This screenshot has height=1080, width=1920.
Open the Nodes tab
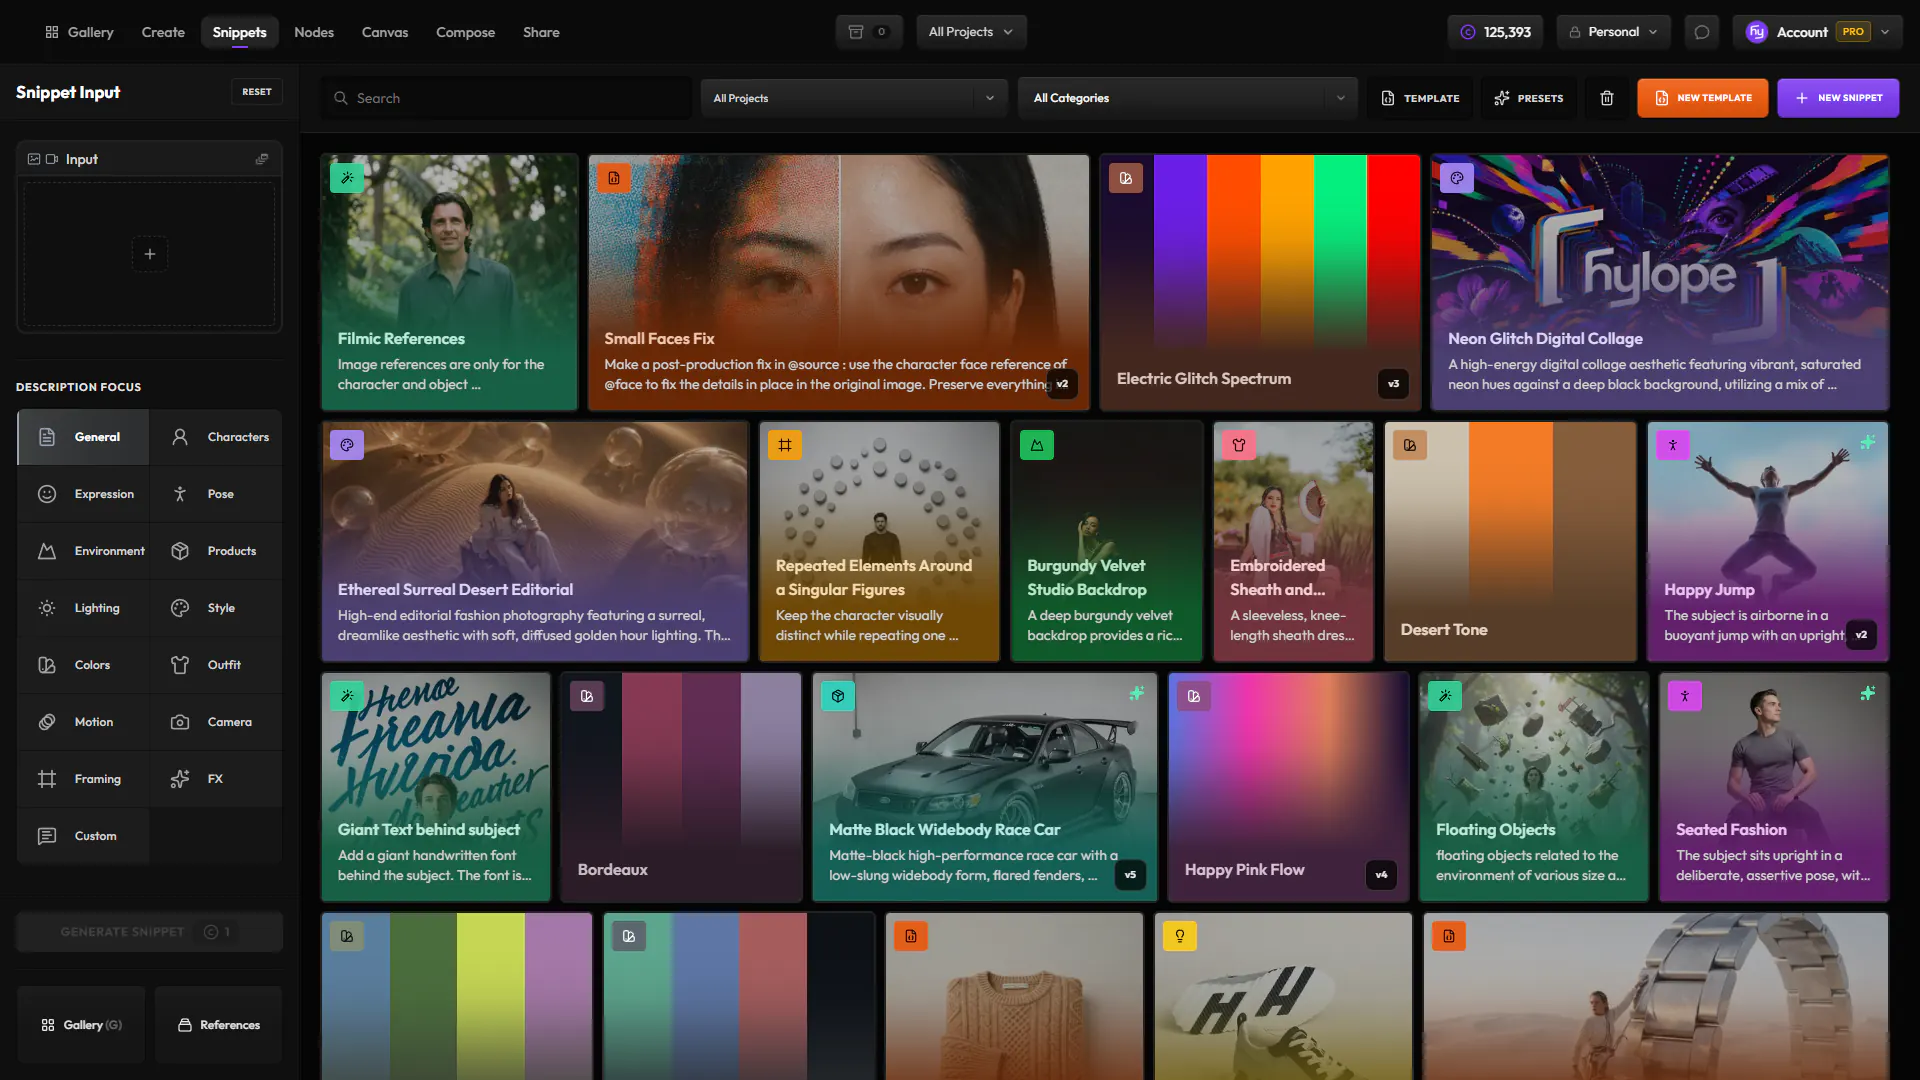click(314, 32)
